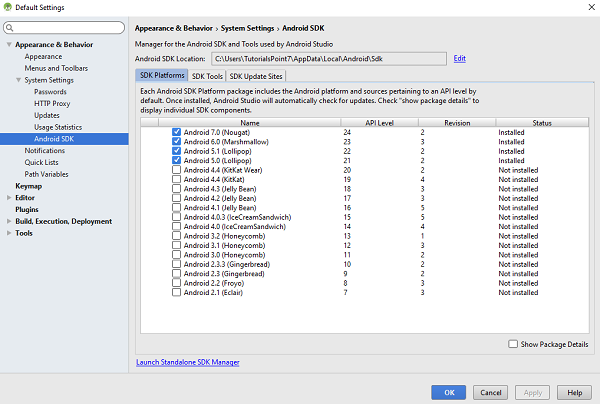Image resolution: width=600 pixels, height=404 pixels.
Task: Expand the Editor settings section
Action: tap(9, 198)
